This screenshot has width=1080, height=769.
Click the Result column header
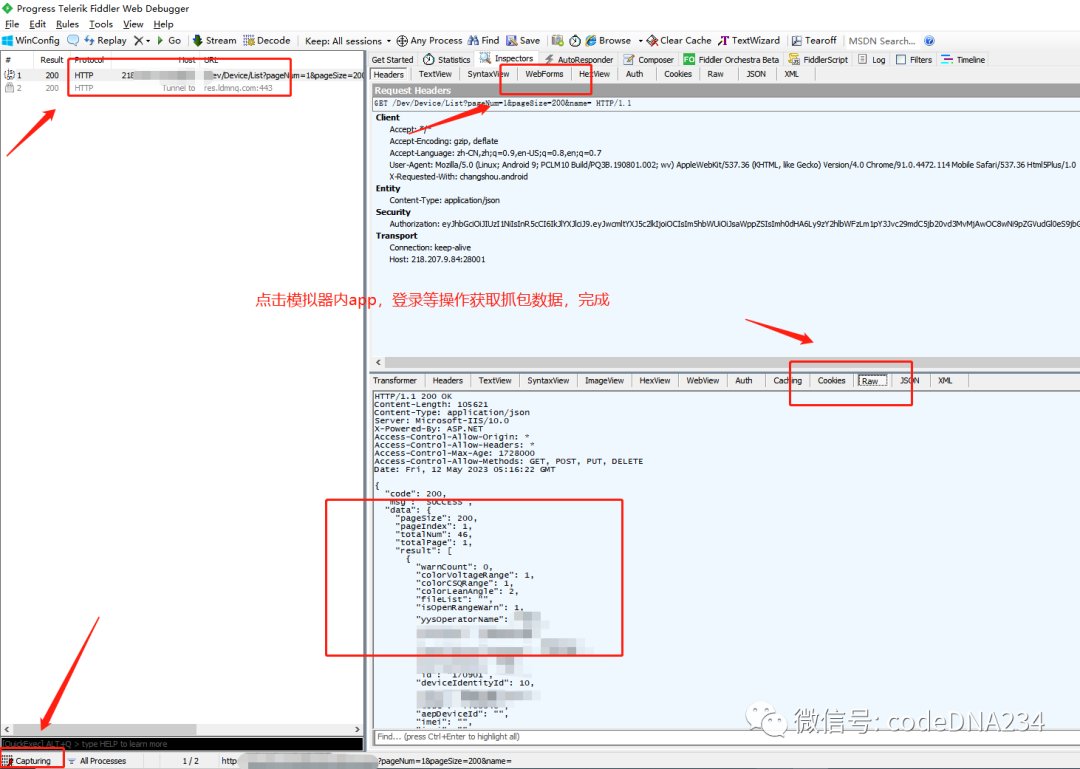[52, 60]
